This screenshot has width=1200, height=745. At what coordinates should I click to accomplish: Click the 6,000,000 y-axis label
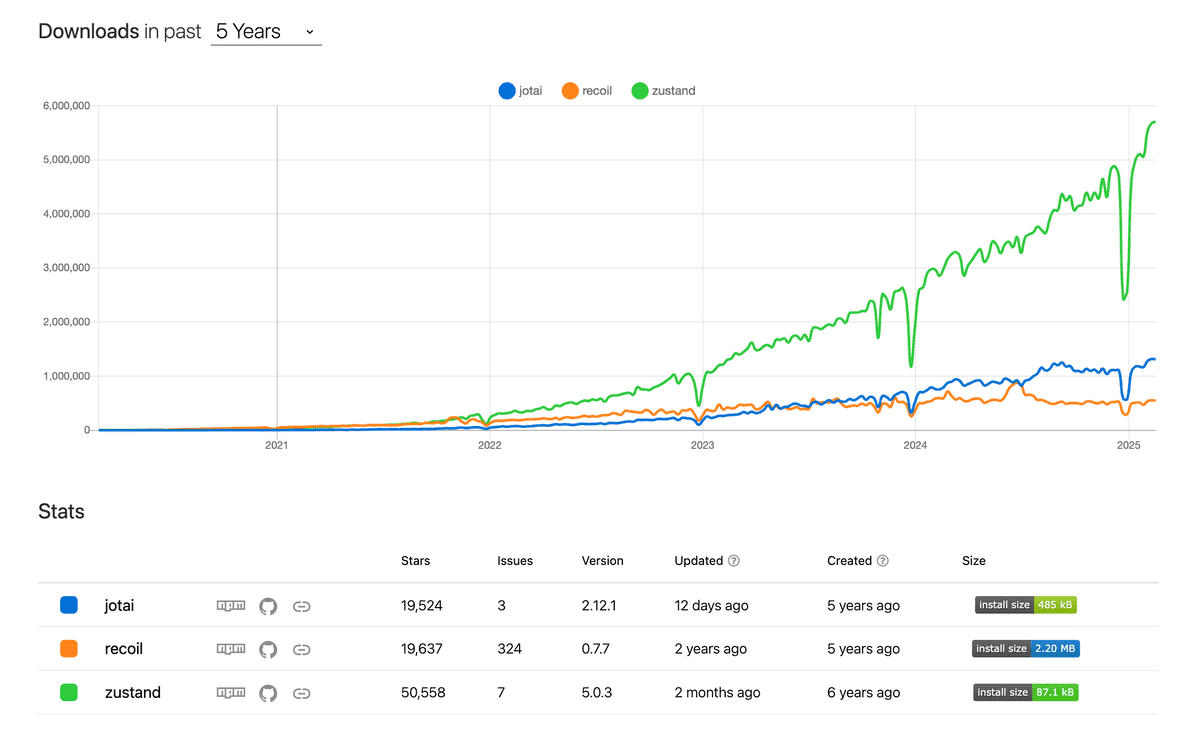[x=65, y=105]
